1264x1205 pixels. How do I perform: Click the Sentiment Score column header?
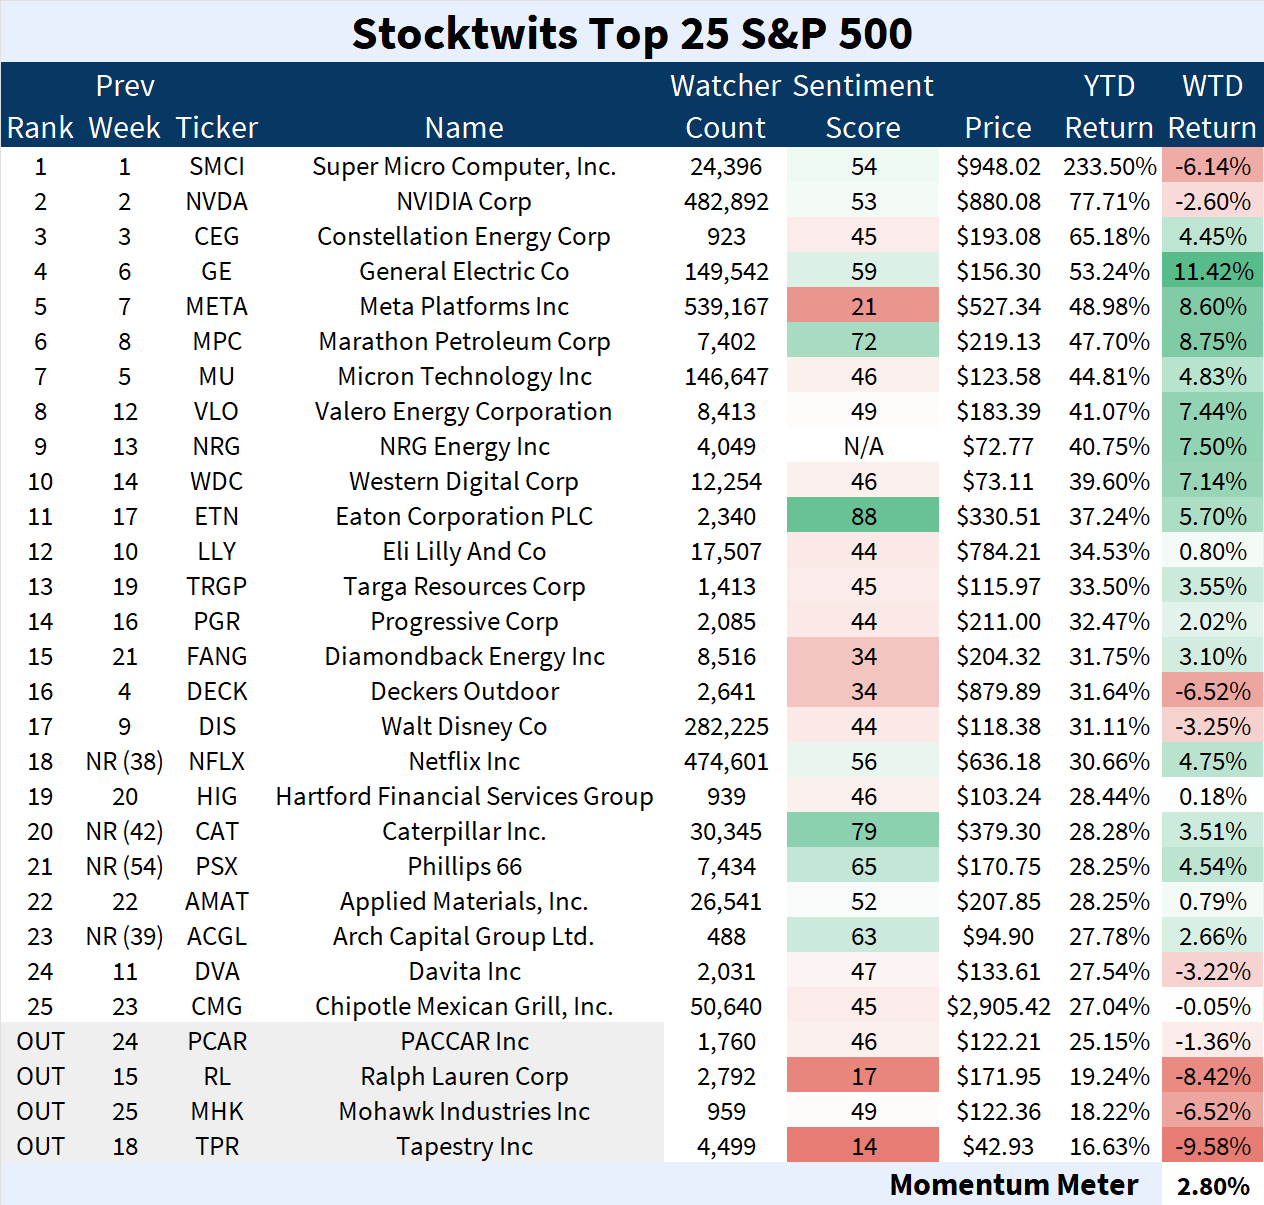pos(863,106)
